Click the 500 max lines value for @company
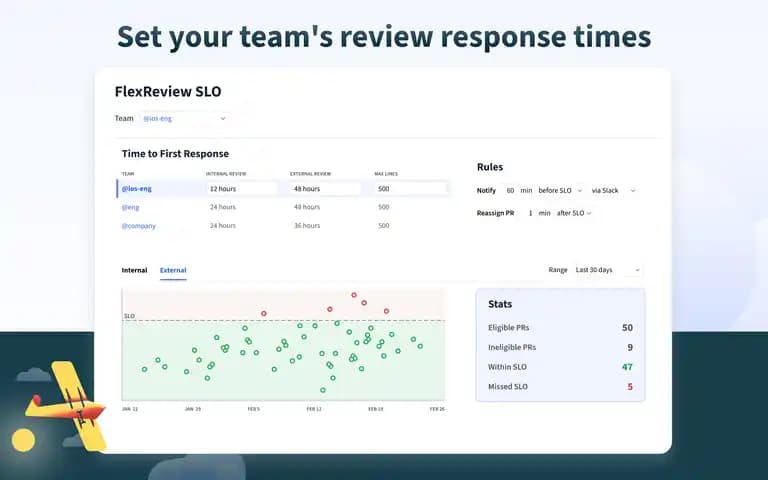The height and width of the screenshot is (480, 768). point(384,226)
